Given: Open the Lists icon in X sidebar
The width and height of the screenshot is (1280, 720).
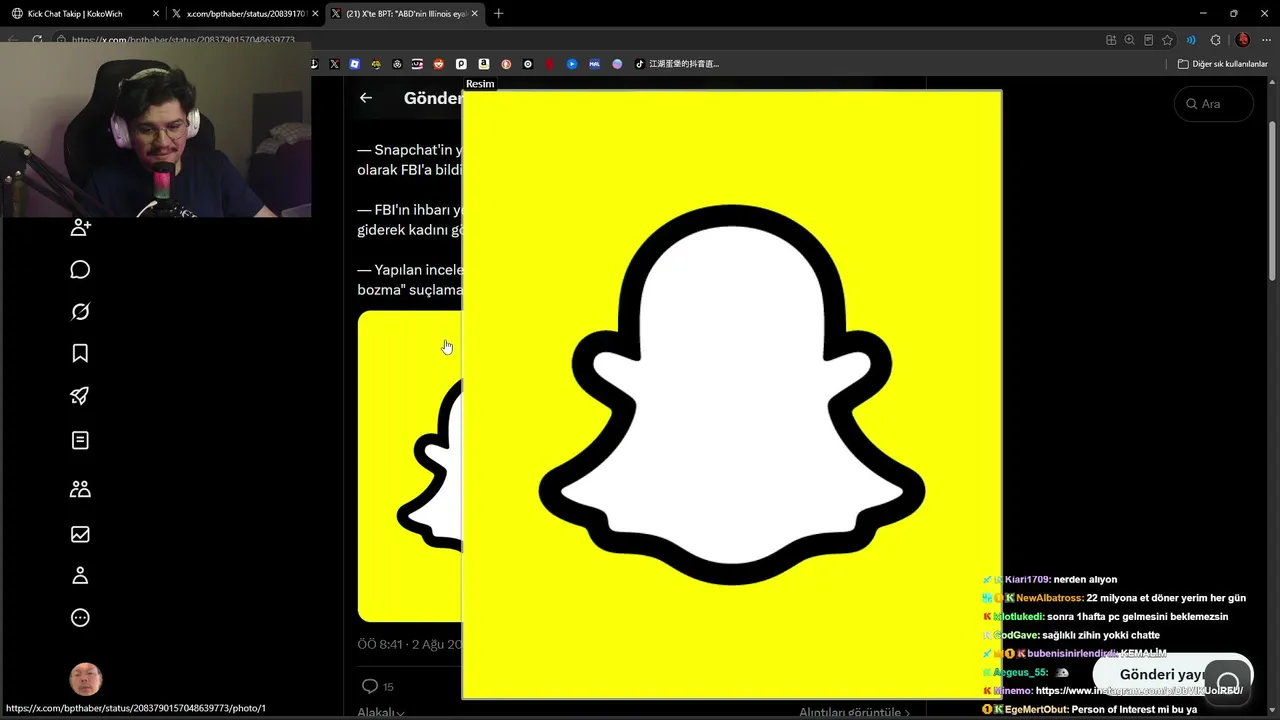Looking at the screenshot, I should point(81,440).
